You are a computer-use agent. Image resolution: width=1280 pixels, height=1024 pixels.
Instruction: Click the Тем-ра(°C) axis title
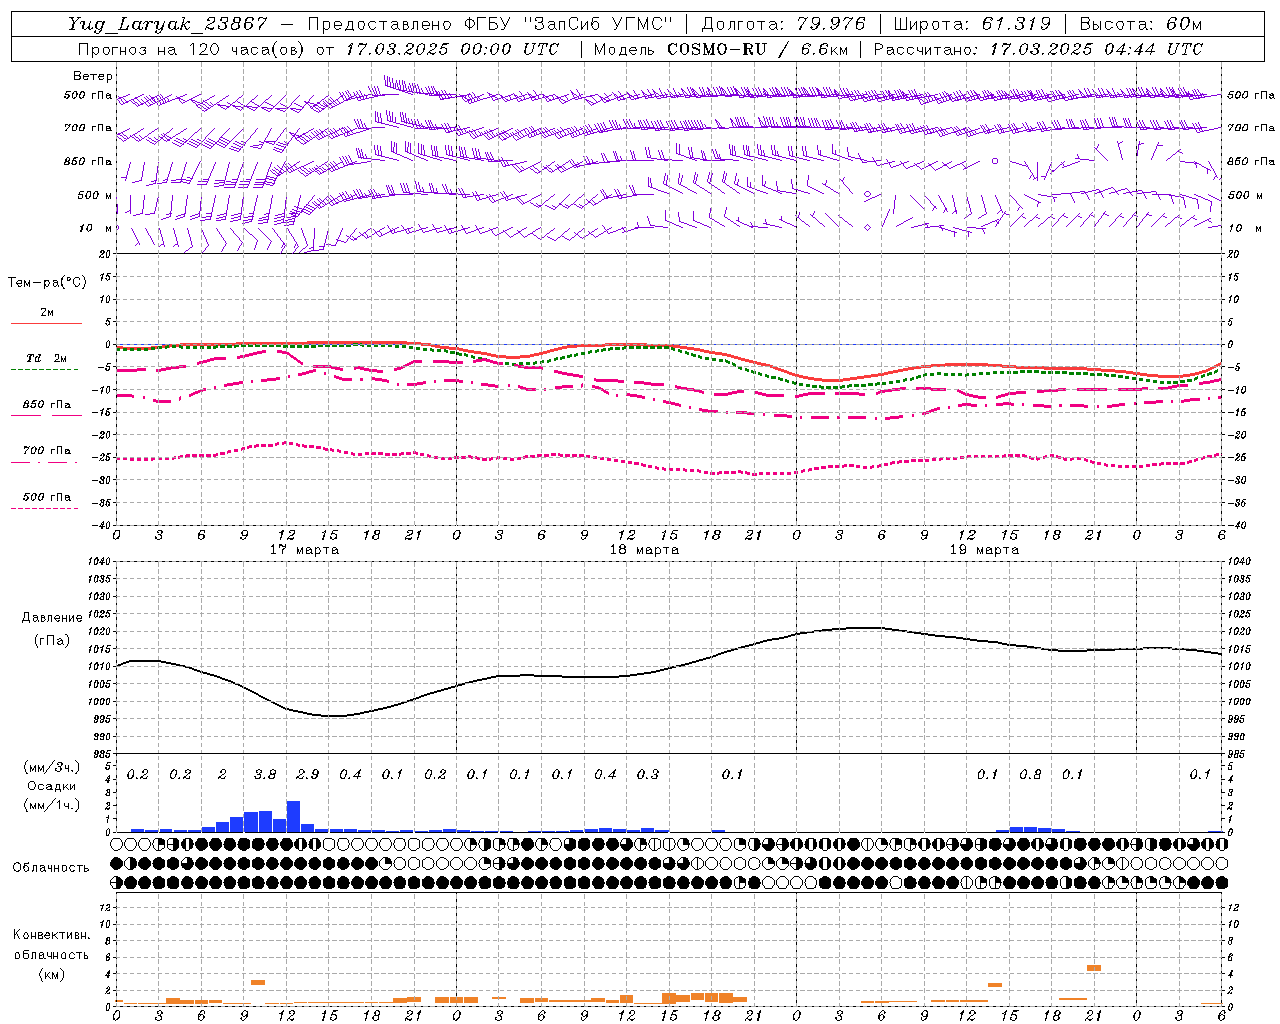47,283
